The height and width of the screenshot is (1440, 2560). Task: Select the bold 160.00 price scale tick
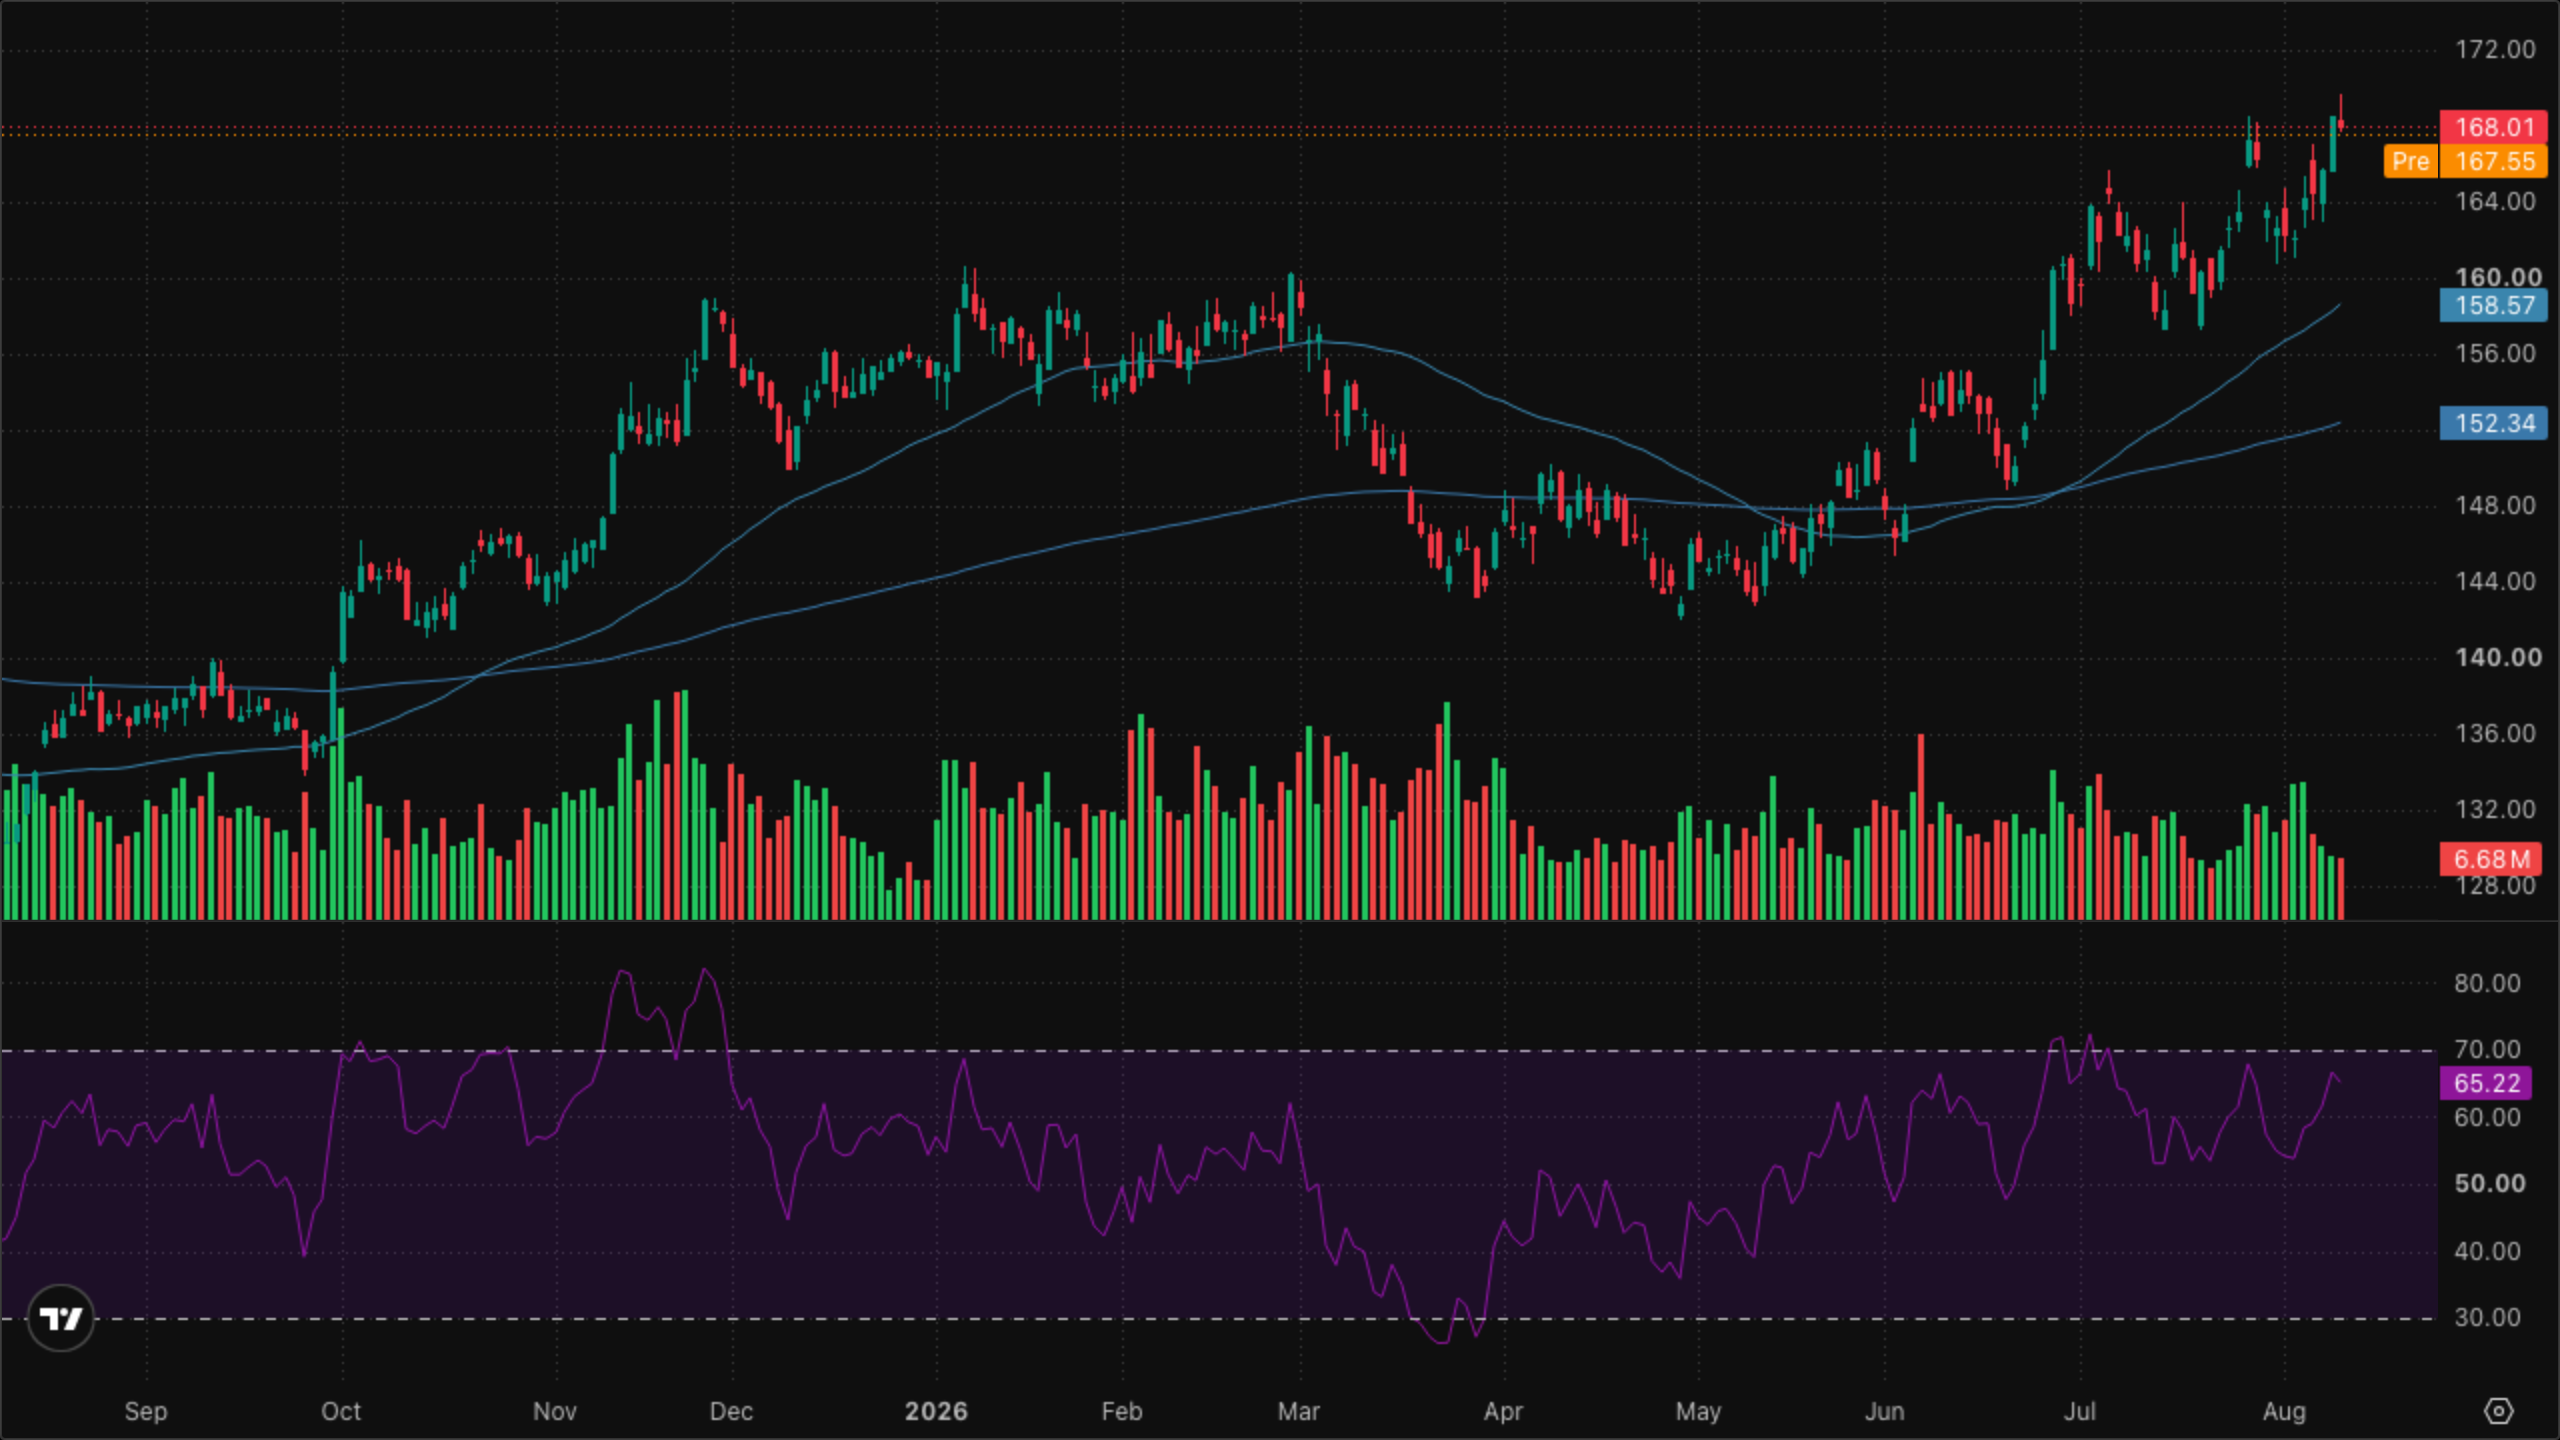(2498, 277)
